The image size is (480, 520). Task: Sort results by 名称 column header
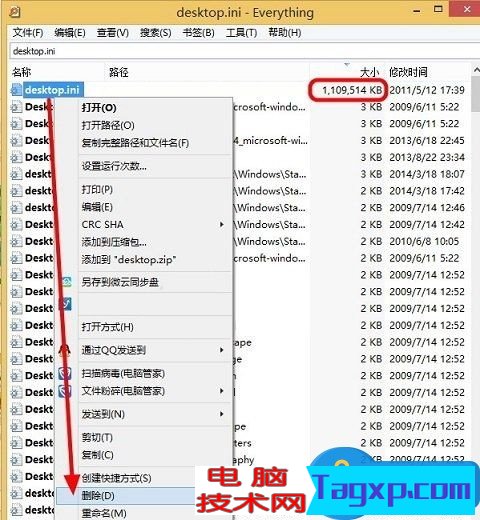[x=22, y=72]
